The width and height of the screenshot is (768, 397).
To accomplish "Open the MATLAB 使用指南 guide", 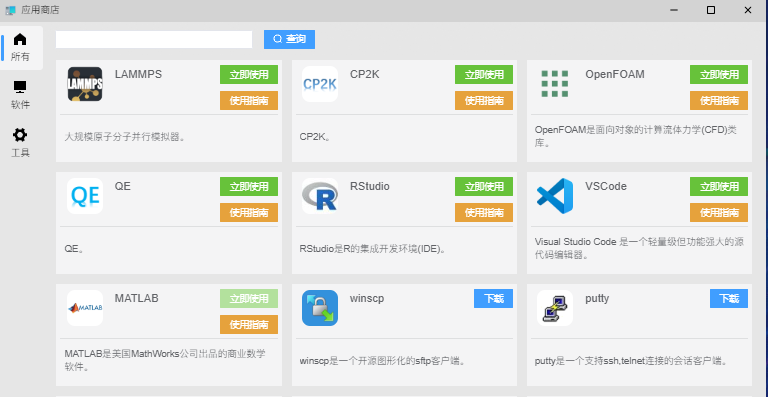I will pos(249,325).
